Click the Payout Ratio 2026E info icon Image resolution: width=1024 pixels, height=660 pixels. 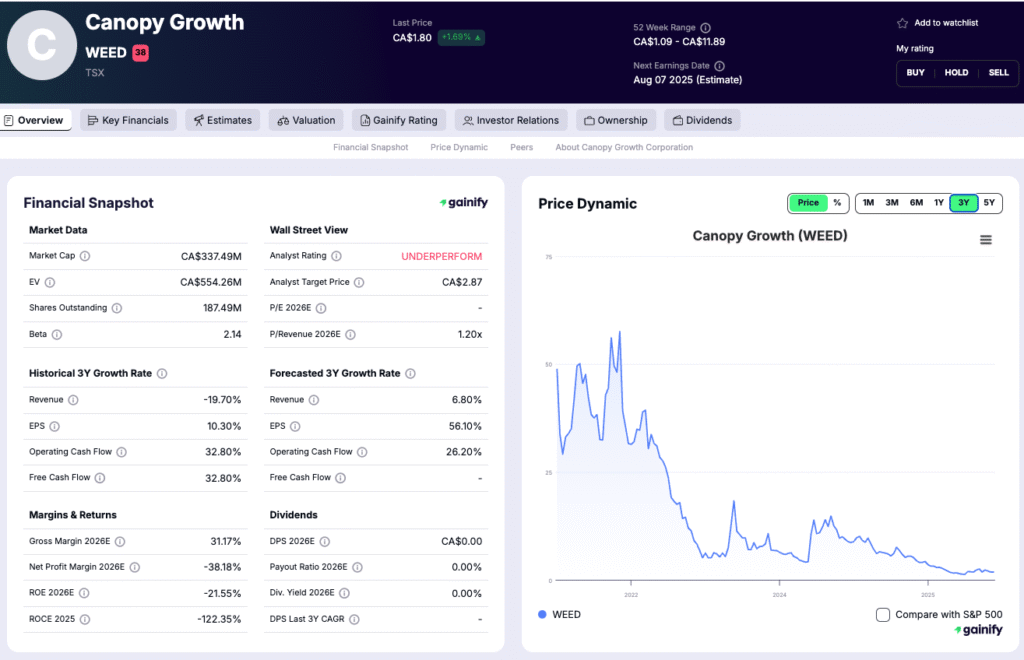[357, 567]
